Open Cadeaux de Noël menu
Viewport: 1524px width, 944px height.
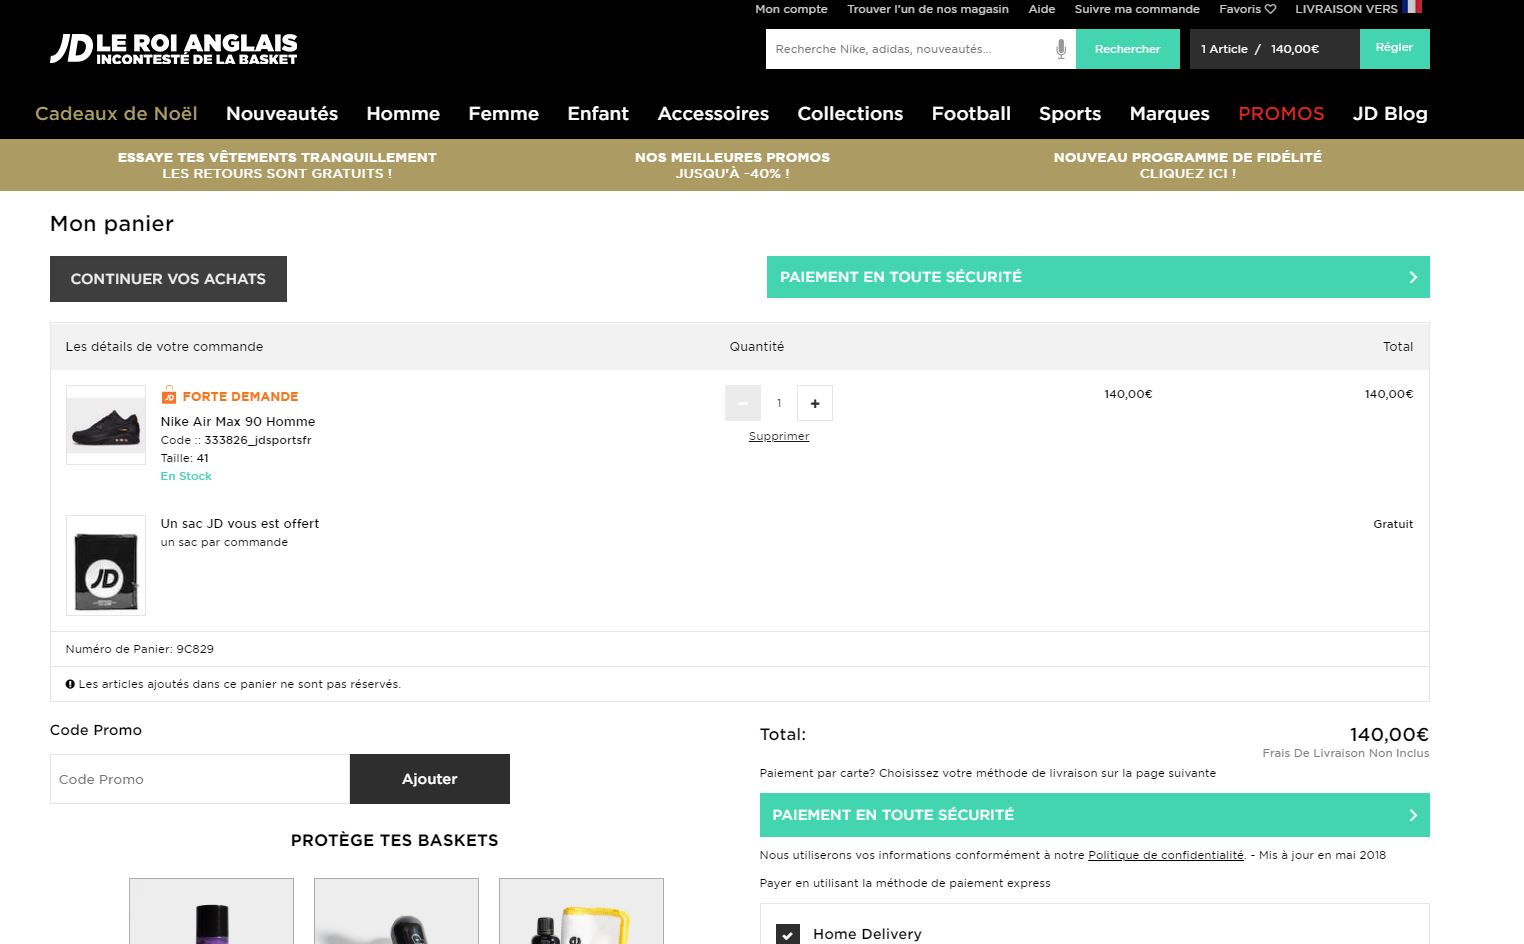(x=116, y=113)
